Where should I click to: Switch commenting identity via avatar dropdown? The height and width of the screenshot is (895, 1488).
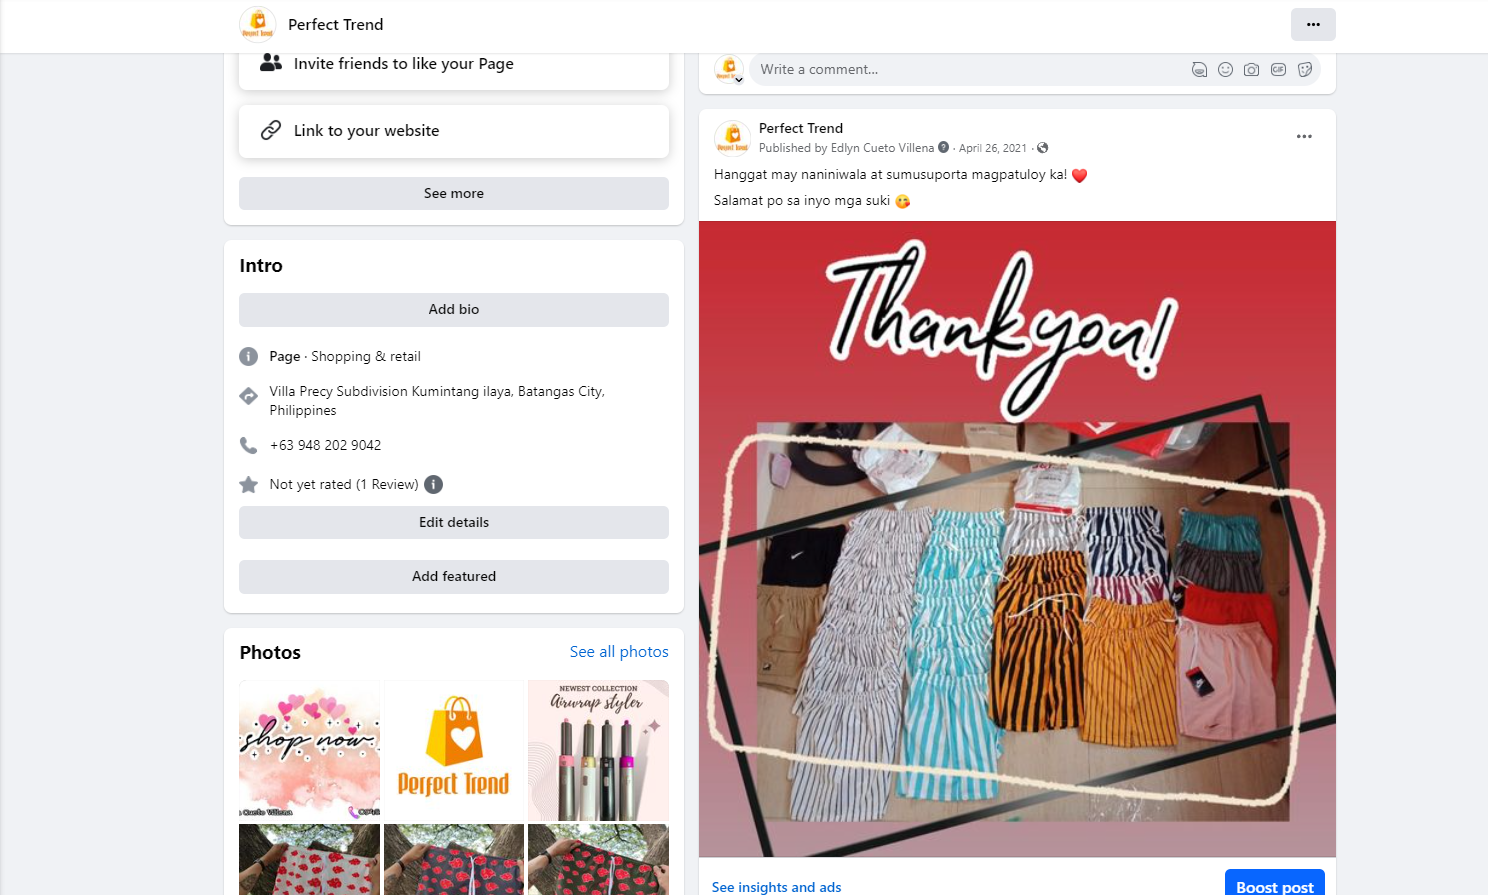tap(729, 70)
